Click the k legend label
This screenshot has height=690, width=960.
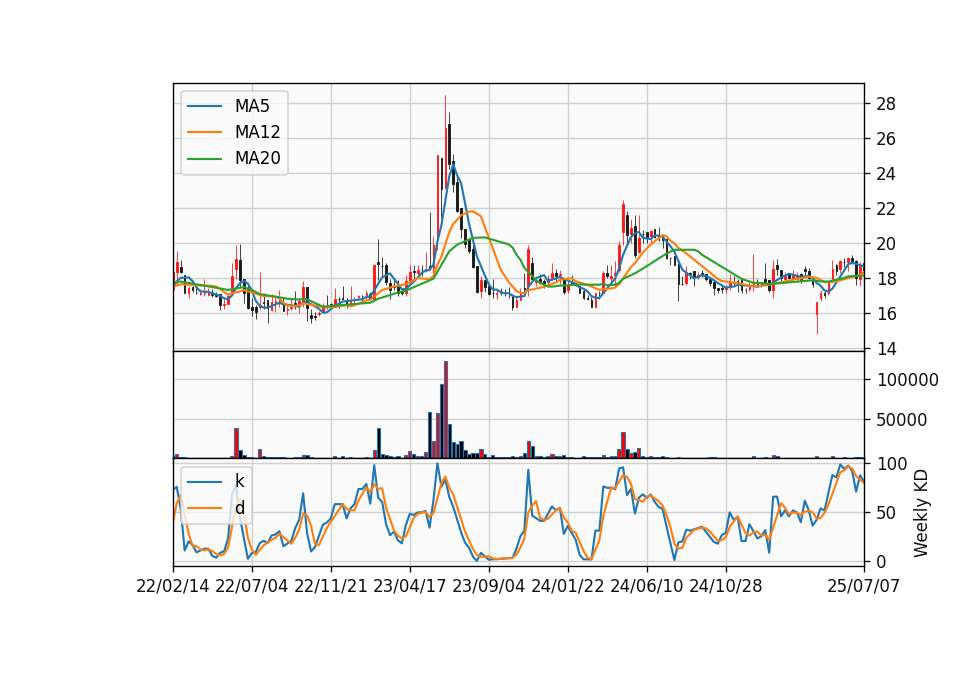point(239,481)
